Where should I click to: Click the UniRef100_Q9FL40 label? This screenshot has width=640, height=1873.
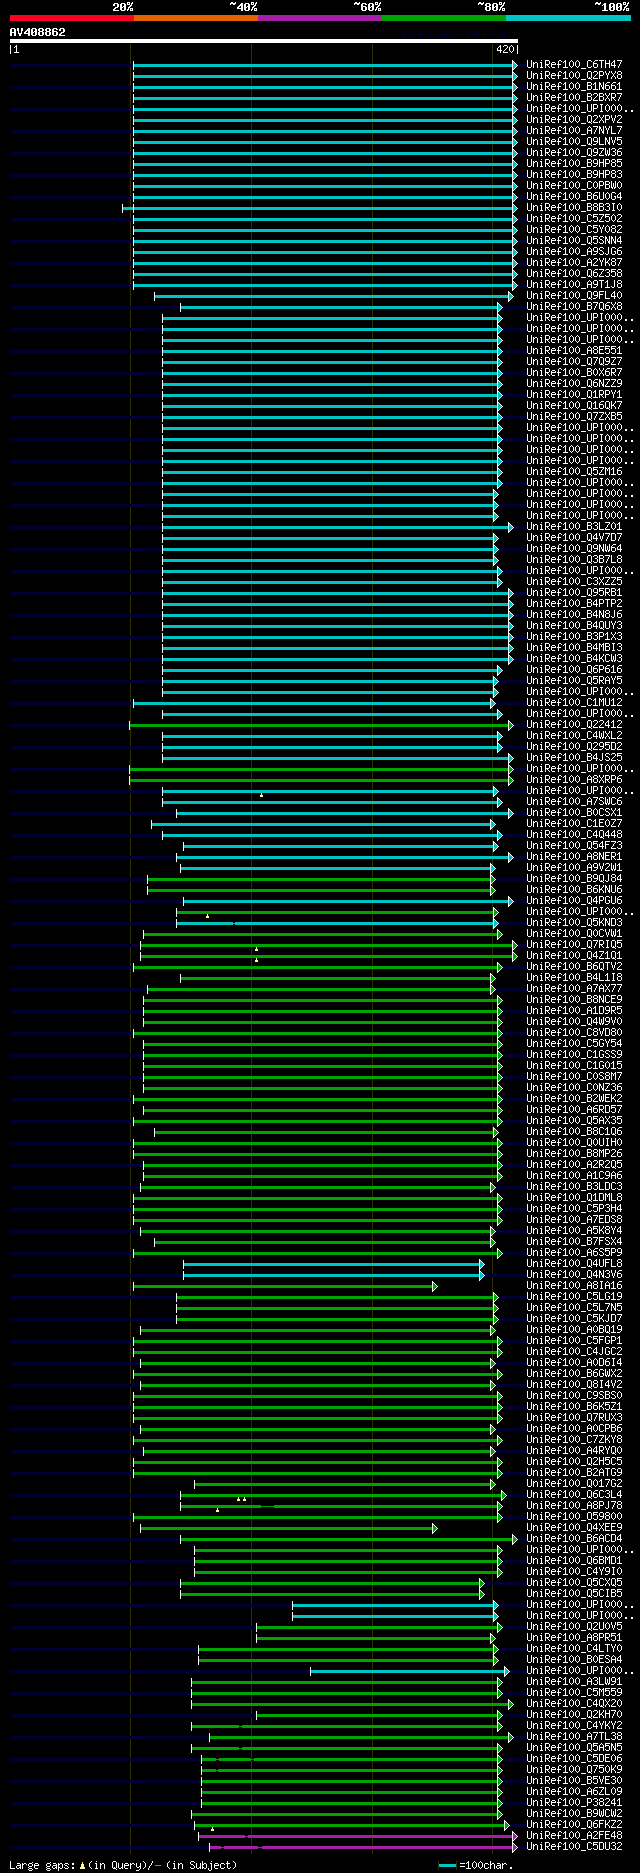tap(574, 296)
